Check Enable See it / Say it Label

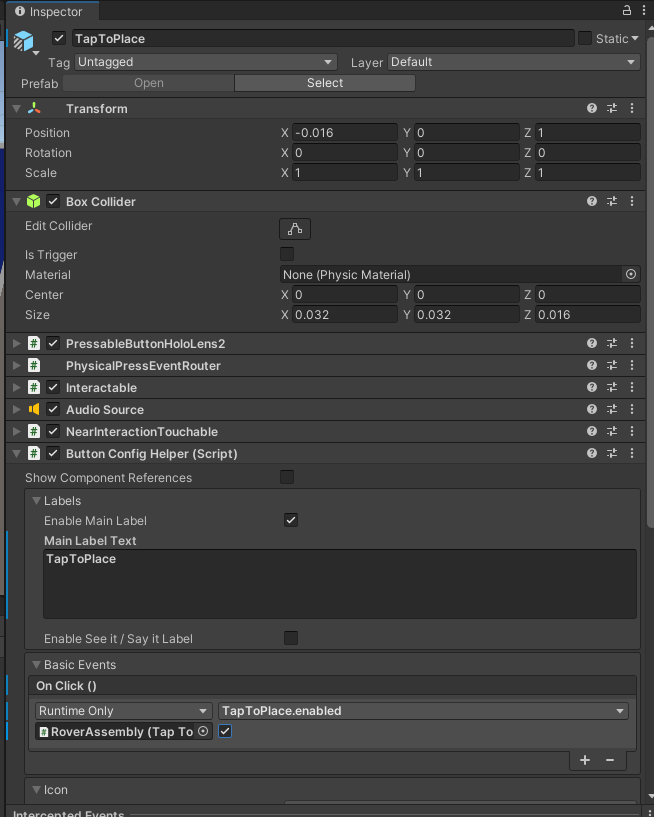point(291,638)
